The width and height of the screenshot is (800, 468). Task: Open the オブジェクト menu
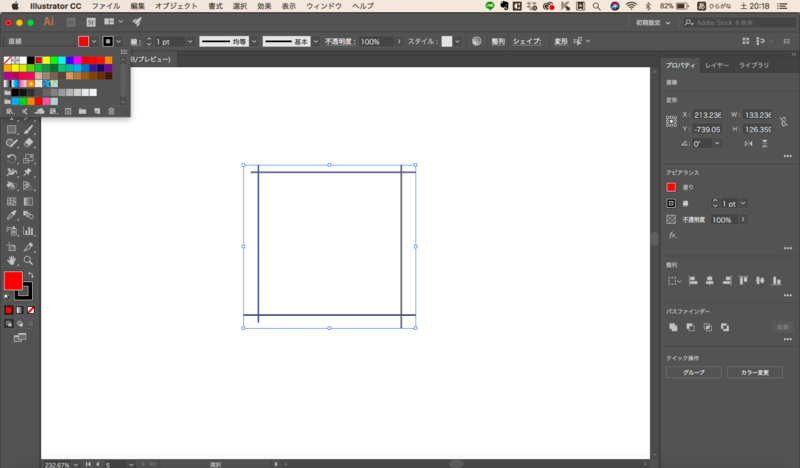click(176, 6)
